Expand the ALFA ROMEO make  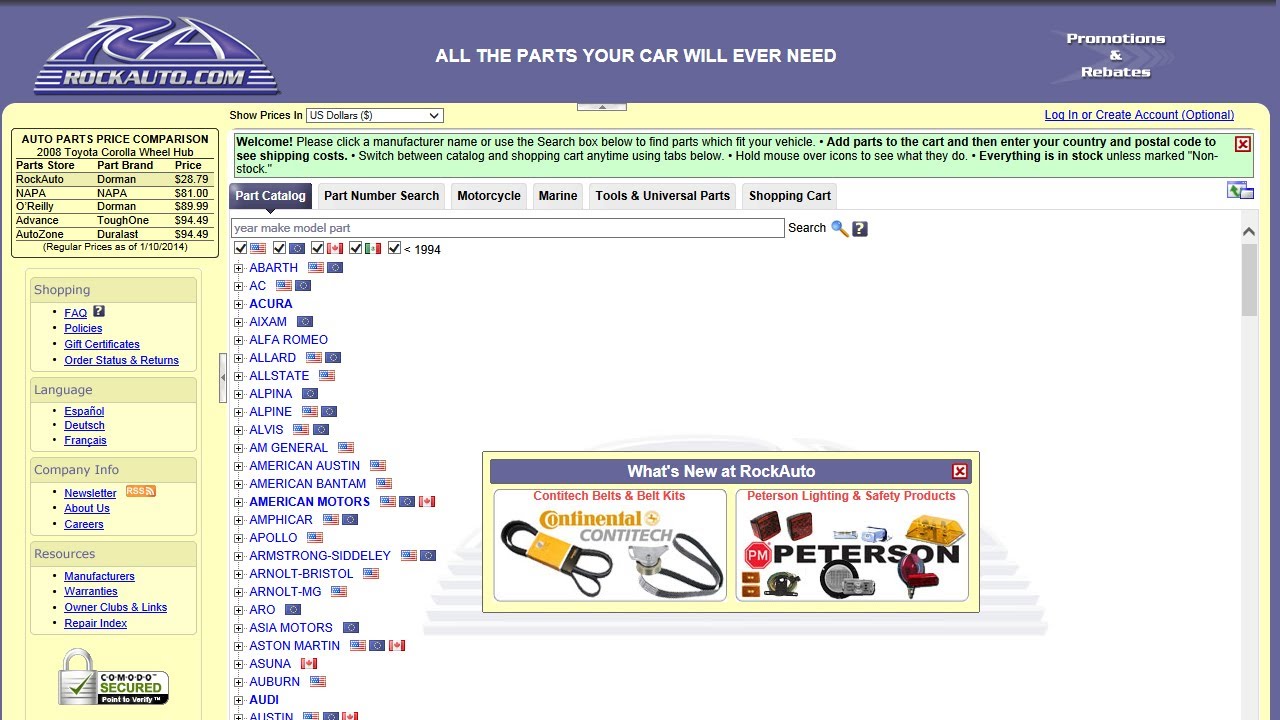(238, 340)
